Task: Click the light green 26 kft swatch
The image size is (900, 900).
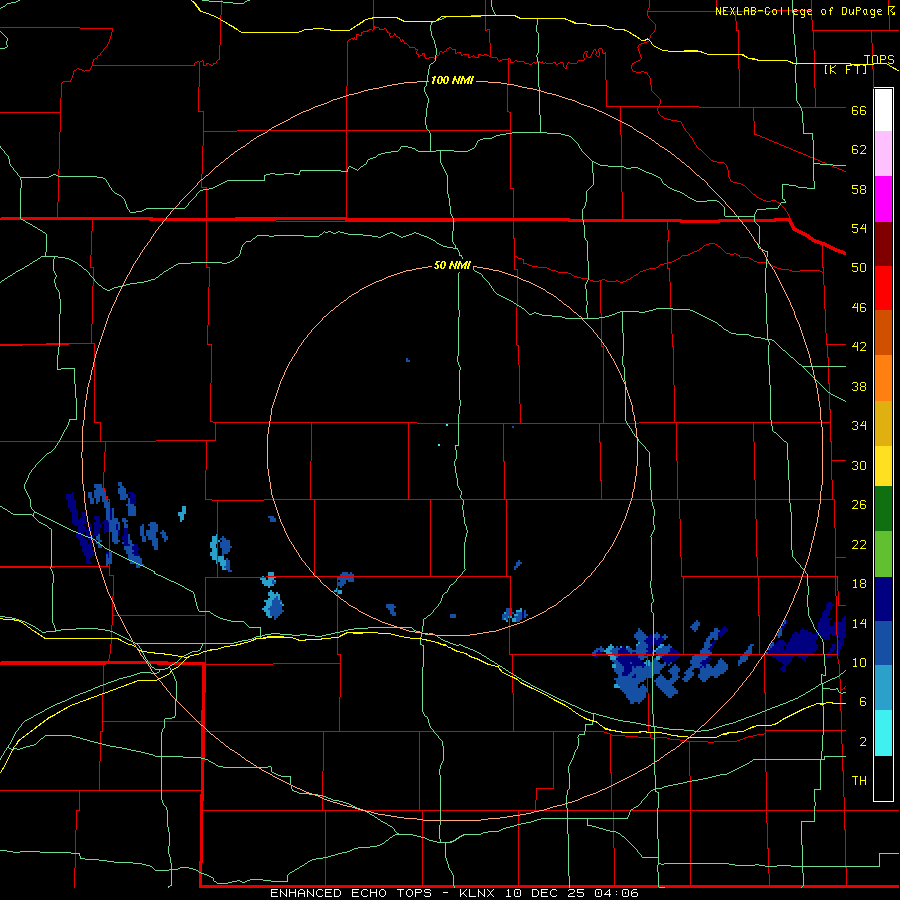Action: pos(883,554)
